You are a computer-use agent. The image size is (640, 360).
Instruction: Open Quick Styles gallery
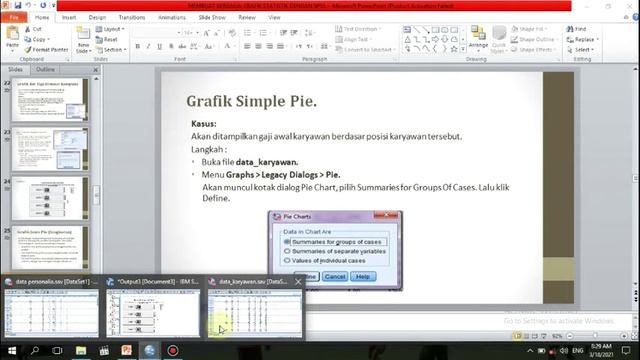click(498, 39)
